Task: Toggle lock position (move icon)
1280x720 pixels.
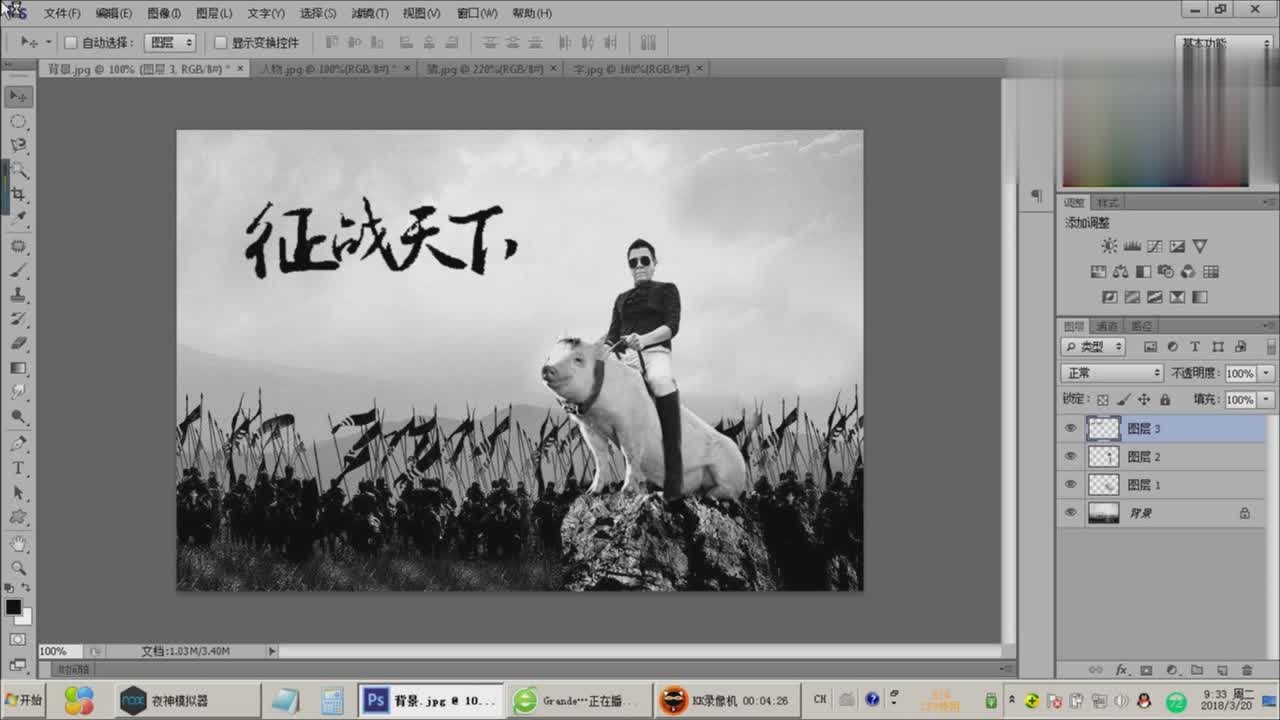Action: click(1144, 400)
